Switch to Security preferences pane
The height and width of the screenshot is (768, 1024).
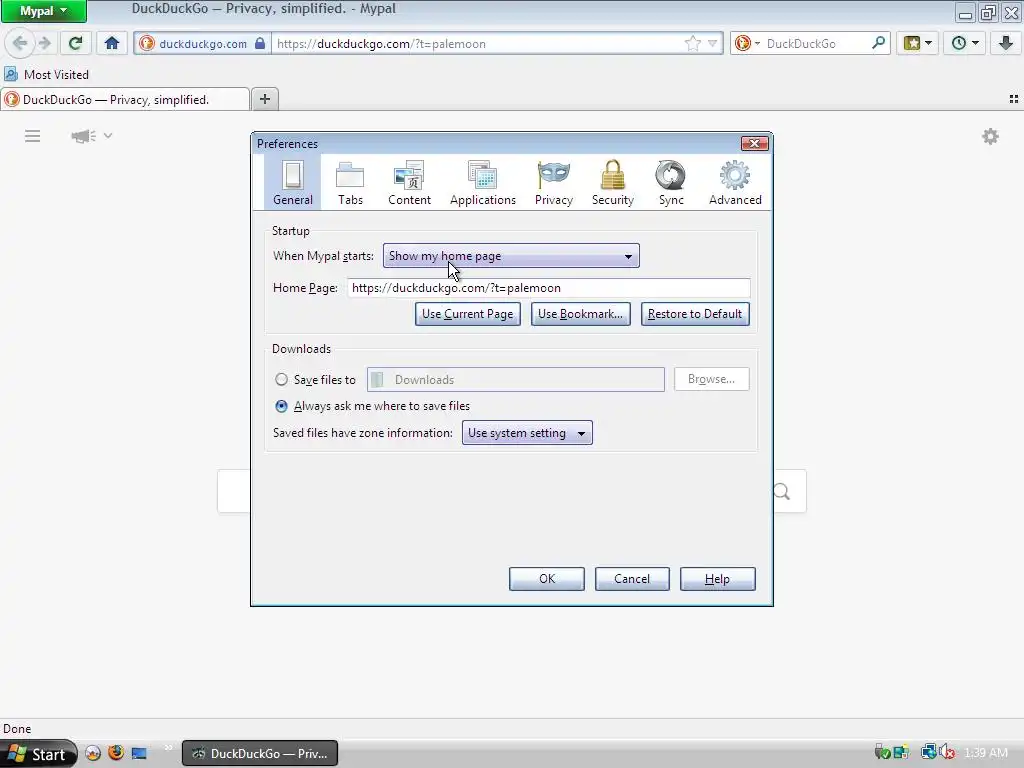coord(613,182)
